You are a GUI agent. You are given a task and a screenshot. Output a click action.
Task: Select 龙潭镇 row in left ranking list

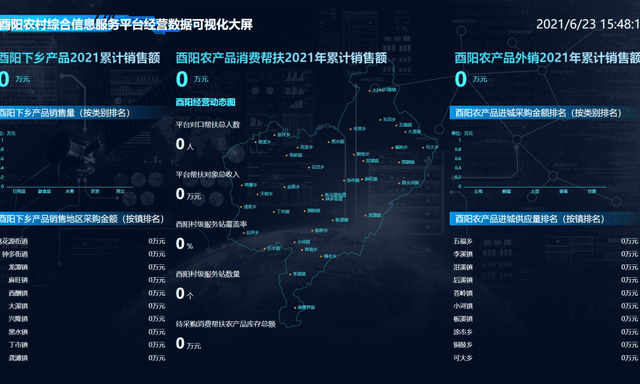pos(83,267)
